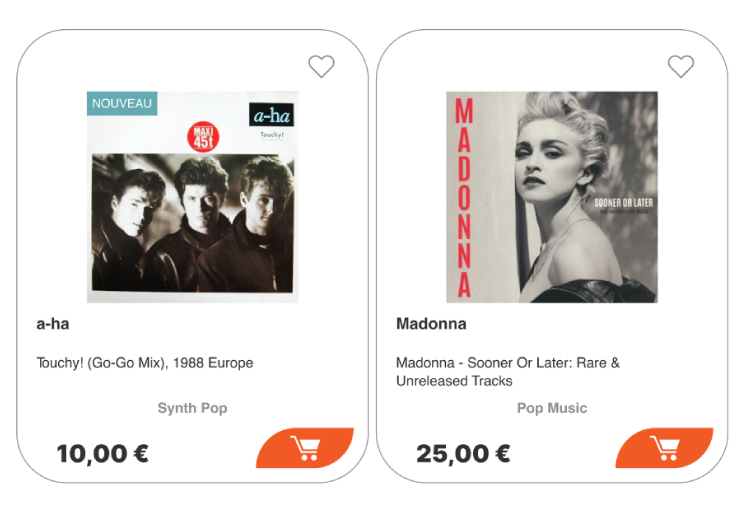Select the Pop Music genre label
The height and width of the screenshot is (510, 745).
tap(552, 408)
